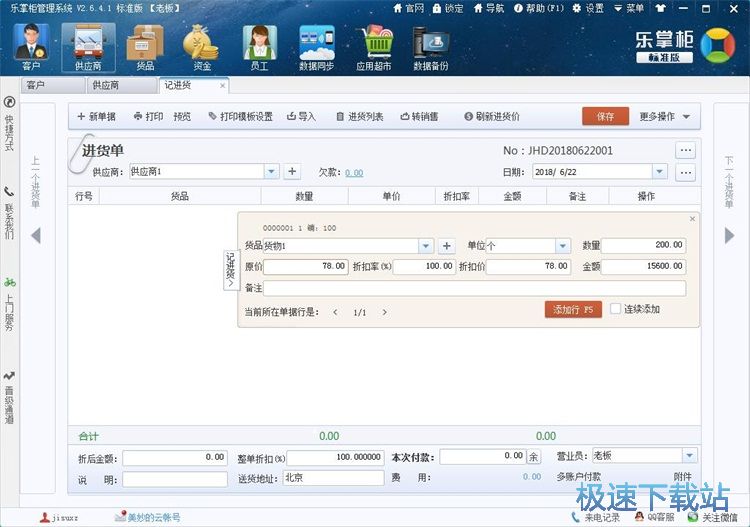Open the 日期 date picker dropdown
This screenshot has width=750, height=527.
[x=660, y=171]
